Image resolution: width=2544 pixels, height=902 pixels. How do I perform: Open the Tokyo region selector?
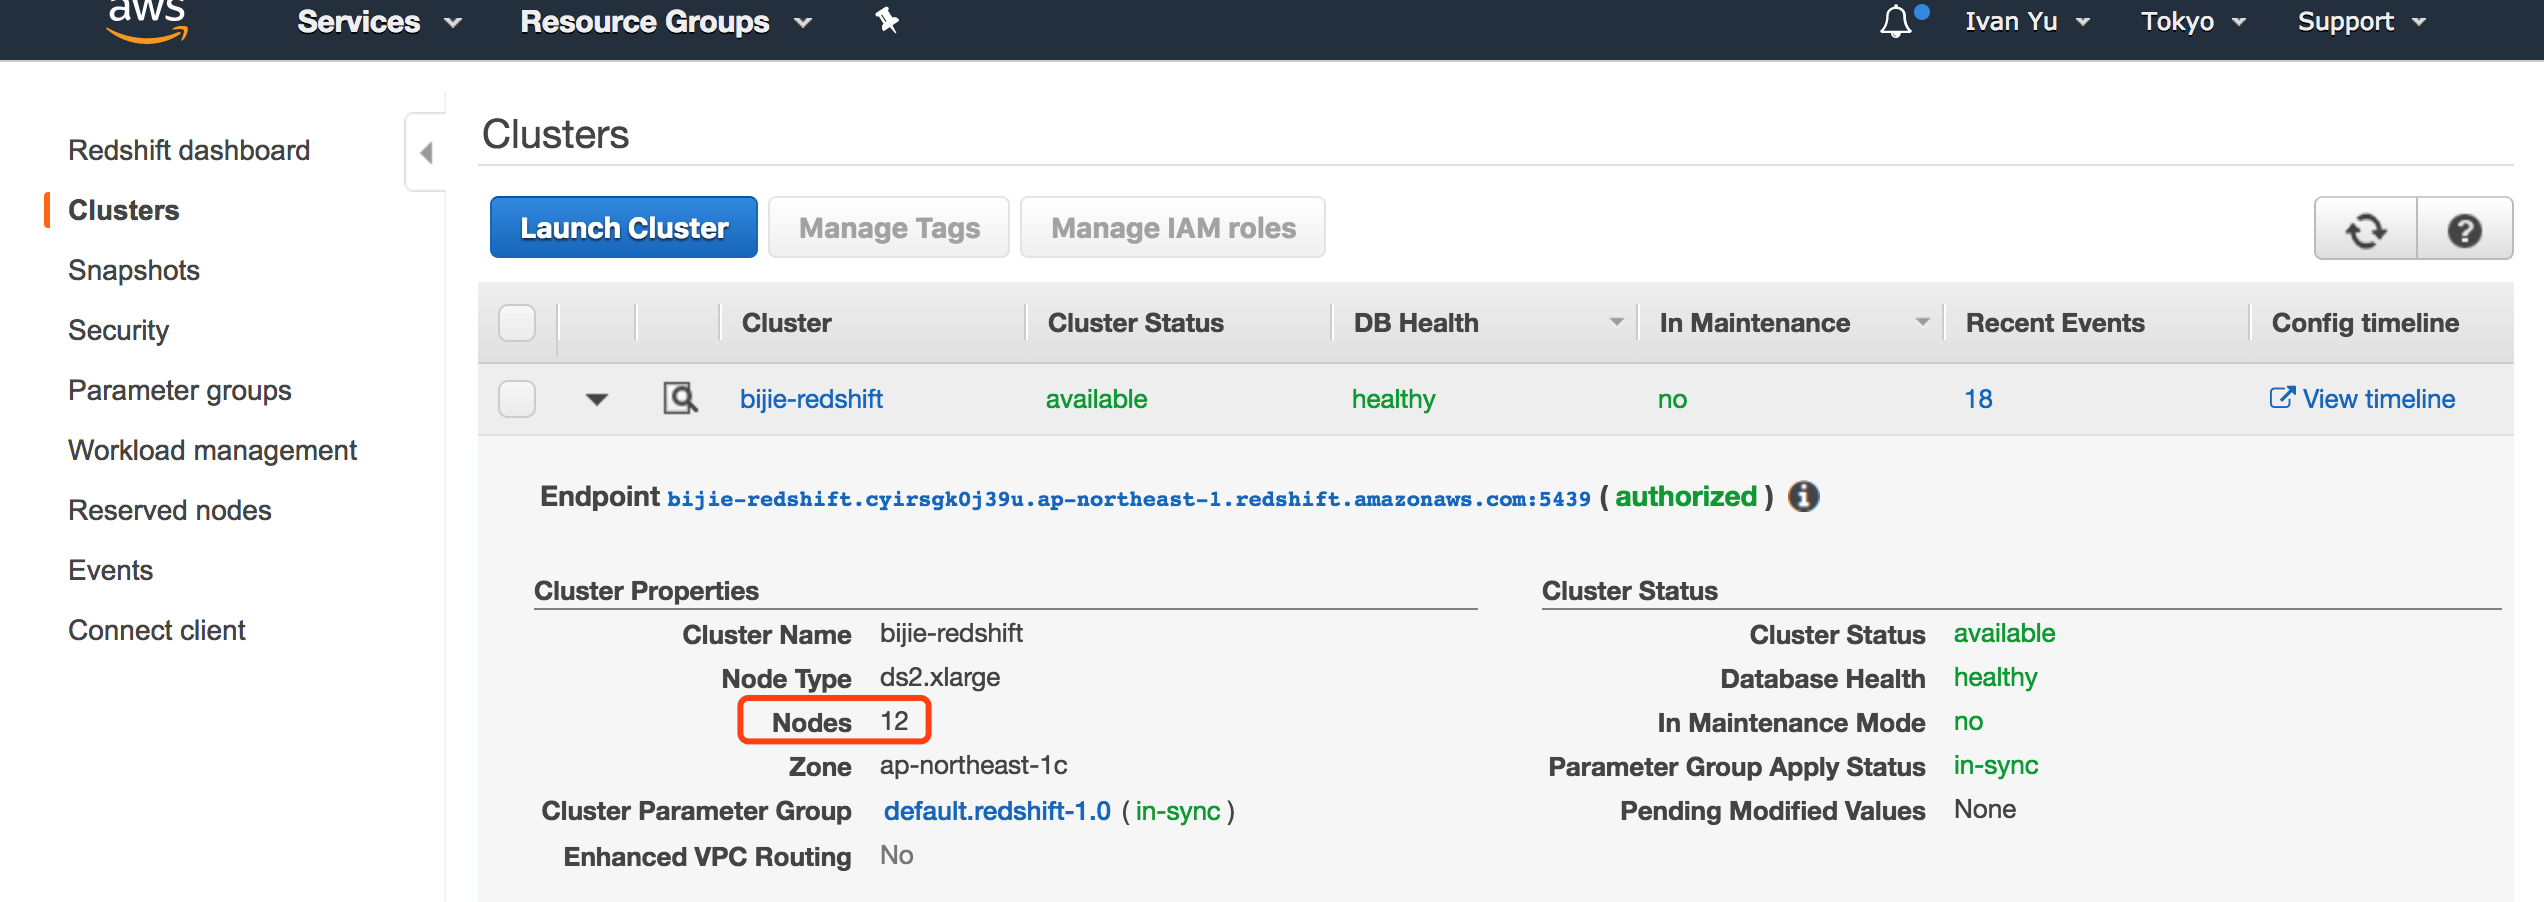pos(2193,22)
